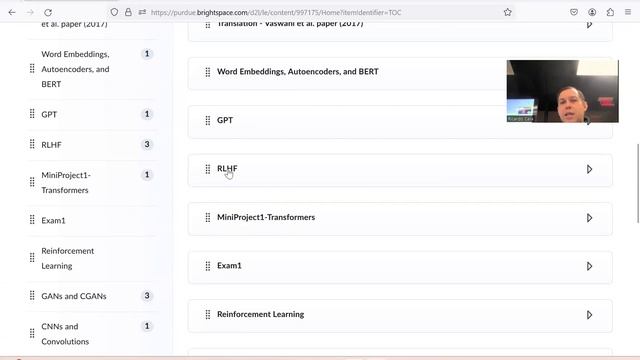Grab the drag handle beside sidebar Exam1

click(32, 220)
